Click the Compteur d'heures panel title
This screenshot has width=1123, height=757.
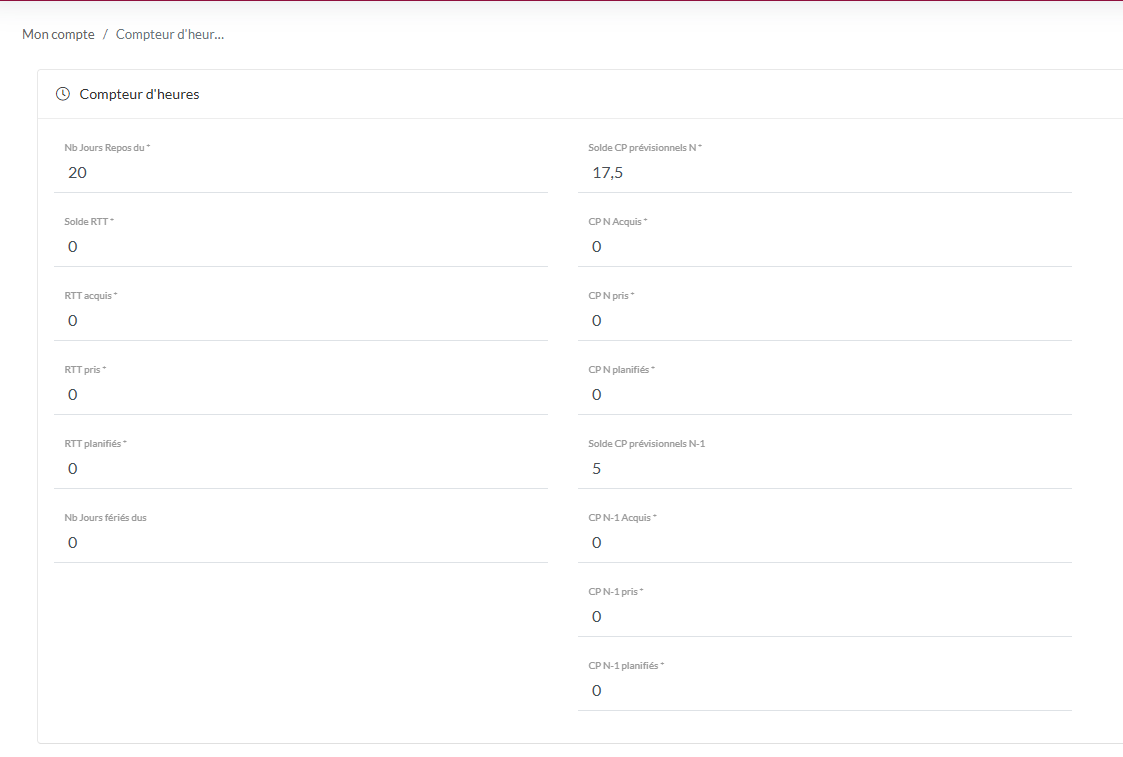point(139,94)
